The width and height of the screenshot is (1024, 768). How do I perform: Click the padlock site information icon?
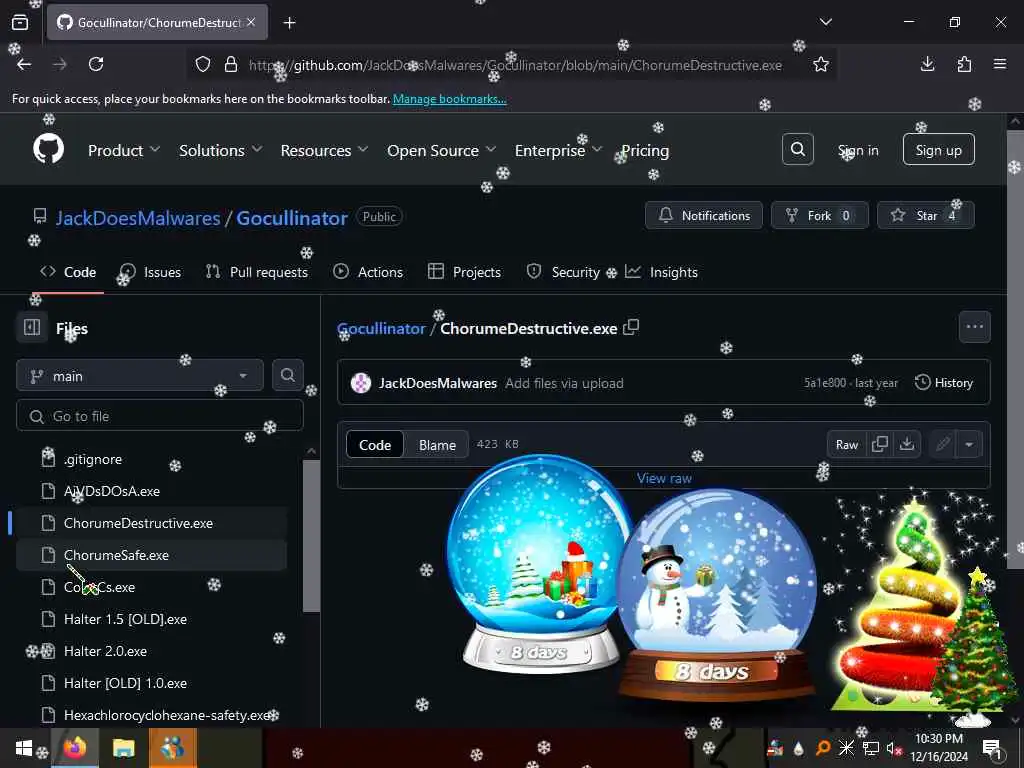(231, 64)
